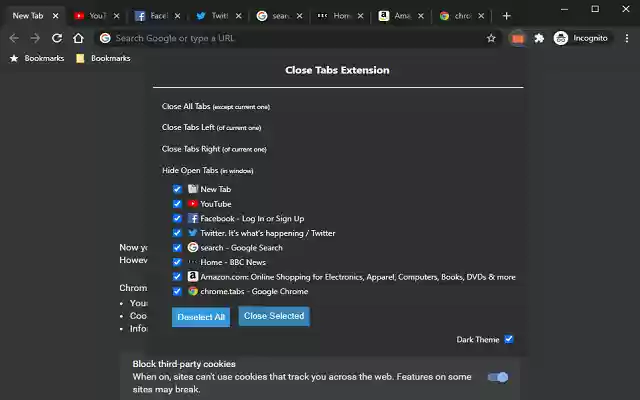Viewport: 640px width, 400px height.
Task: Click the YouTube icon in tab list
Action: 193,203
